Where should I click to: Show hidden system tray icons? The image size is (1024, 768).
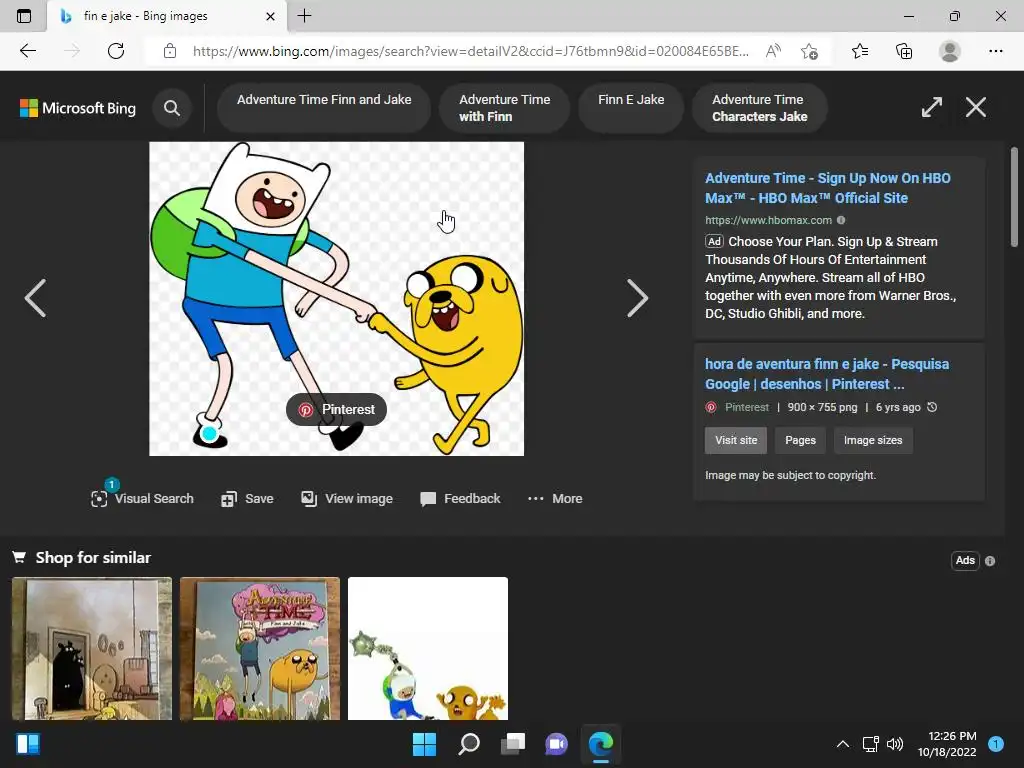pyautogui.click(x=843, y=744)
